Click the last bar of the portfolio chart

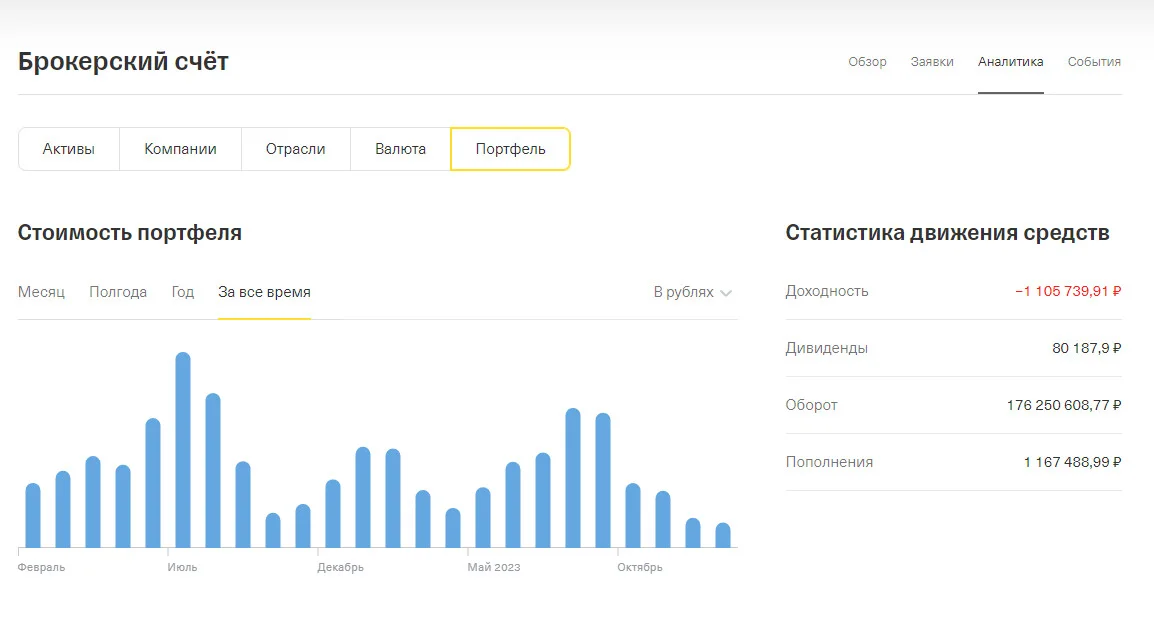pyautogui.click(x=723, y=535)
